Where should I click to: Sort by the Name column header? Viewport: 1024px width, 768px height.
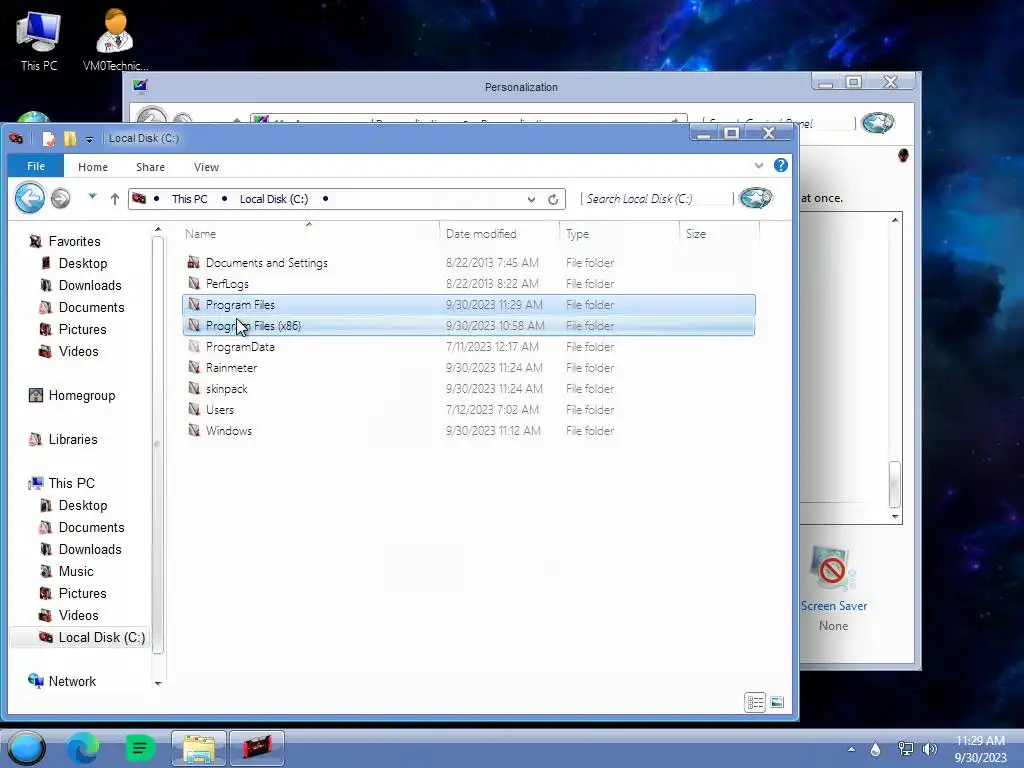[310, 234]
